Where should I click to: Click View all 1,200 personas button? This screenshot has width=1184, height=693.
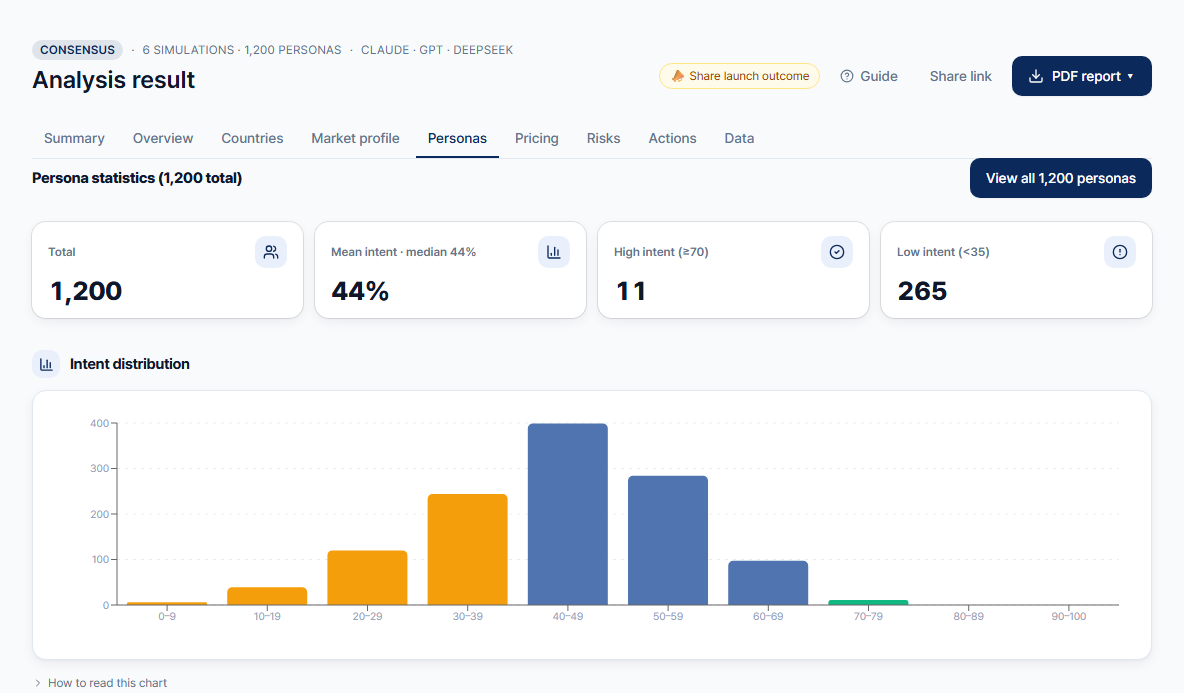1060,178
